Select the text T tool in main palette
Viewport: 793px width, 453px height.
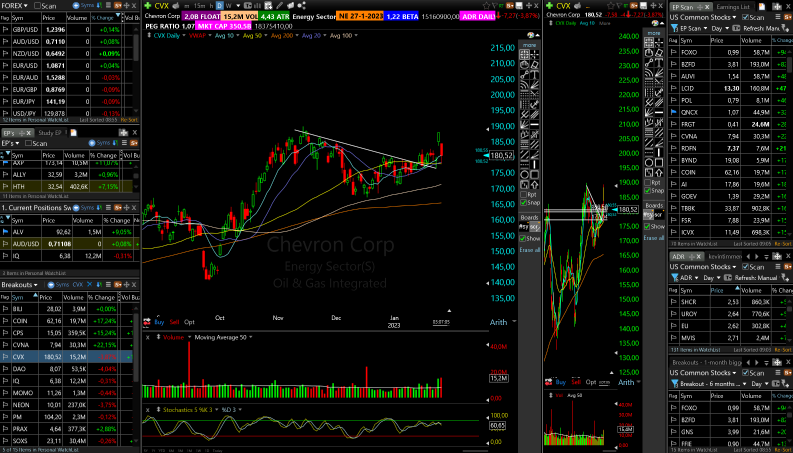(x=535, y=75)
